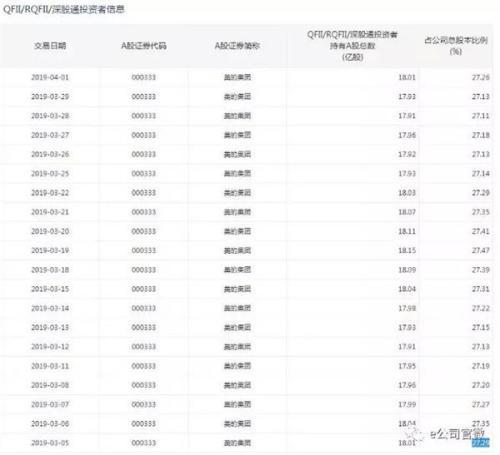Select date cell 2019-03-22

point(50,193)
